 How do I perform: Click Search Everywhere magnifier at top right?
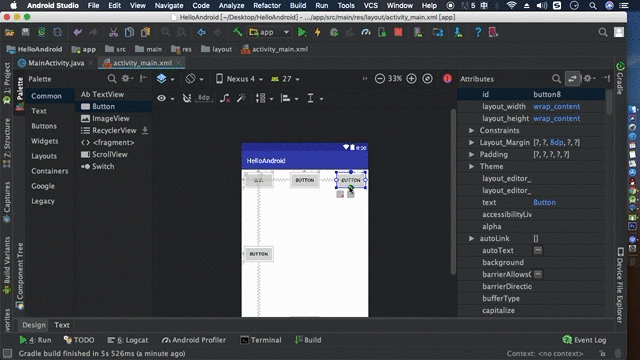(x=602, y=32)
